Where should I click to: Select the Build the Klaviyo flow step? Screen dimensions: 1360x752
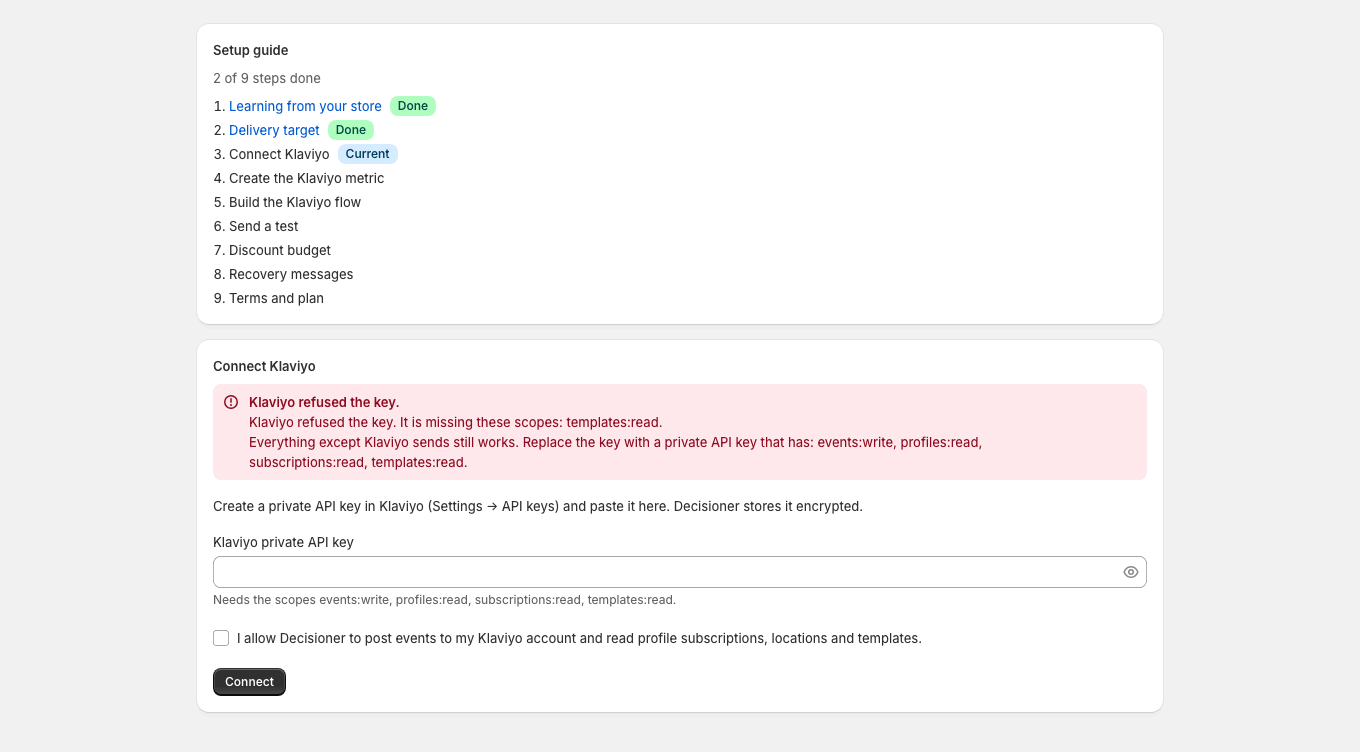[295, 202]
